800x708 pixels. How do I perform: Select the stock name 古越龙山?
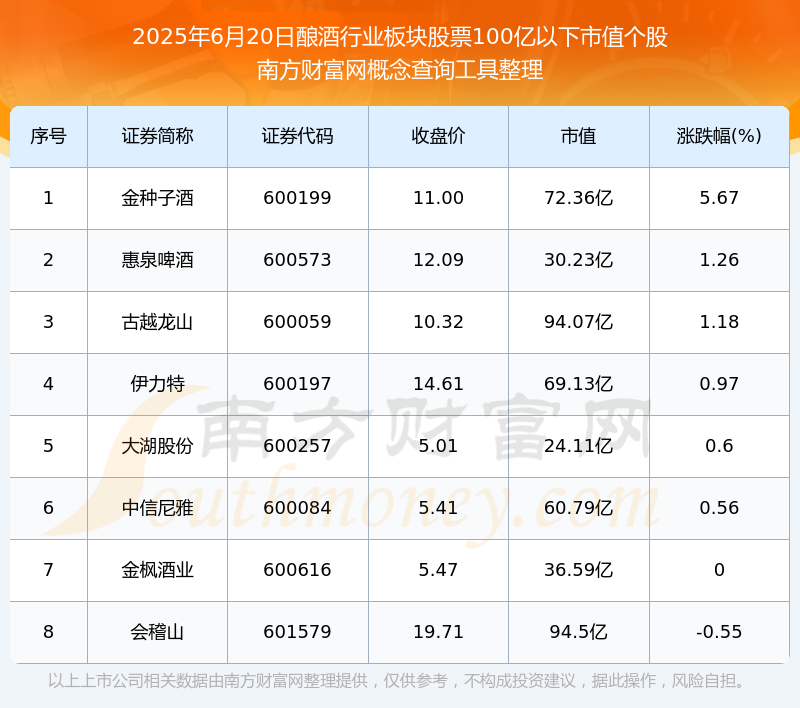coord(157,322)
